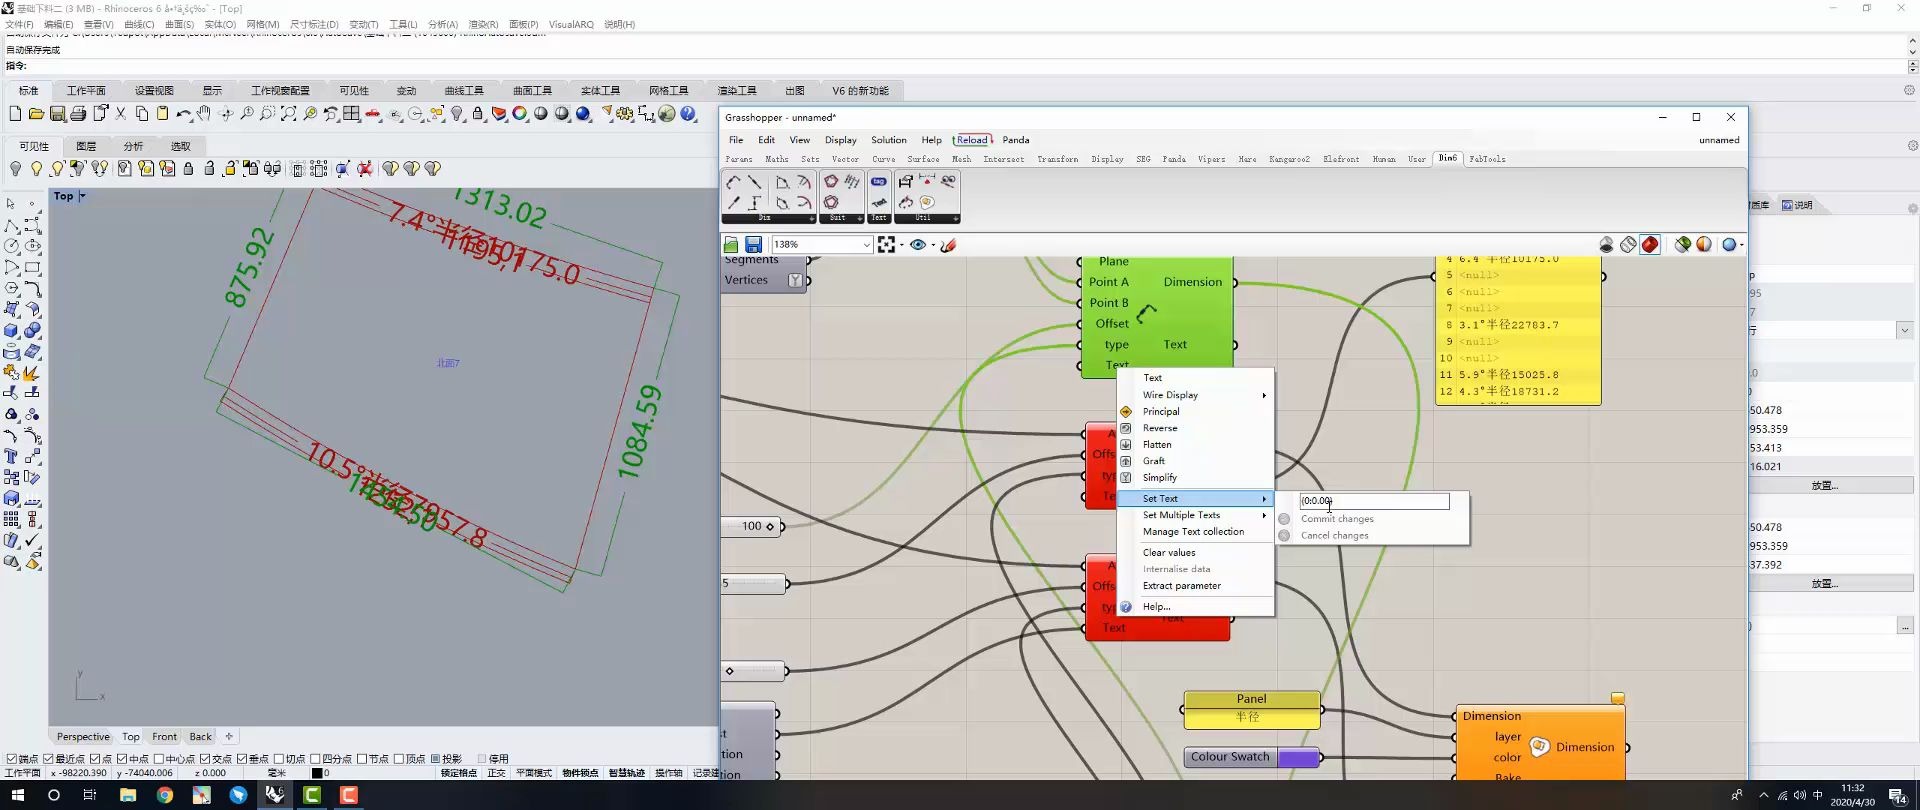The image size is (1920, 810).
Task: Open the eye preview settings dropdown arrow
Action: 933,244
